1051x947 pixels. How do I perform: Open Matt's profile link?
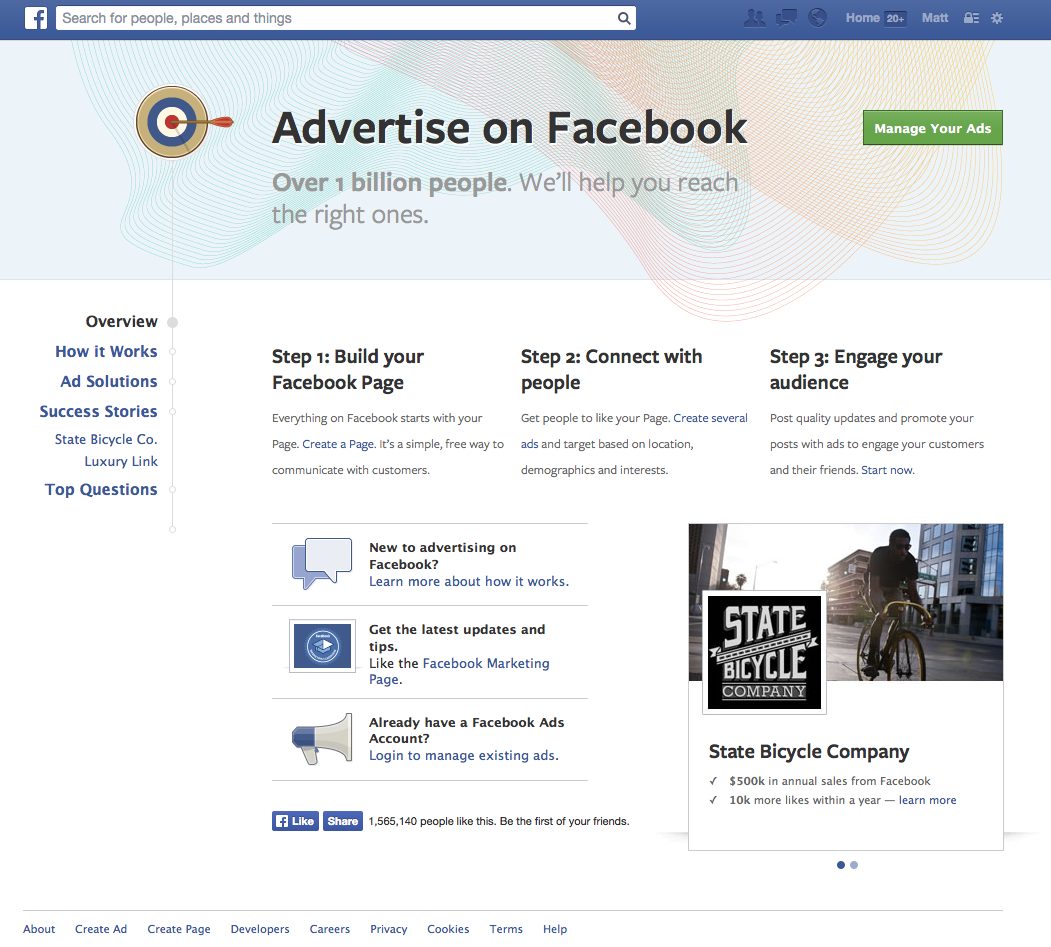[x=934, y=18]
